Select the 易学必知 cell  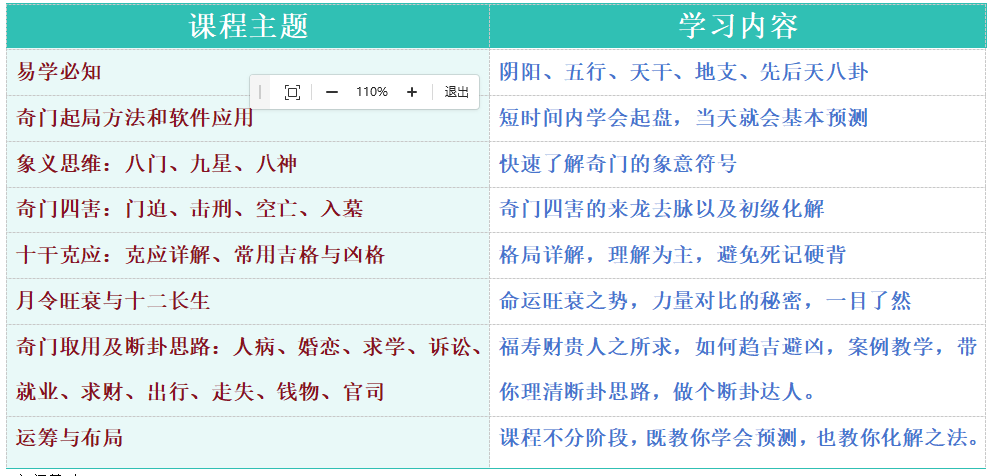[60, 72]
